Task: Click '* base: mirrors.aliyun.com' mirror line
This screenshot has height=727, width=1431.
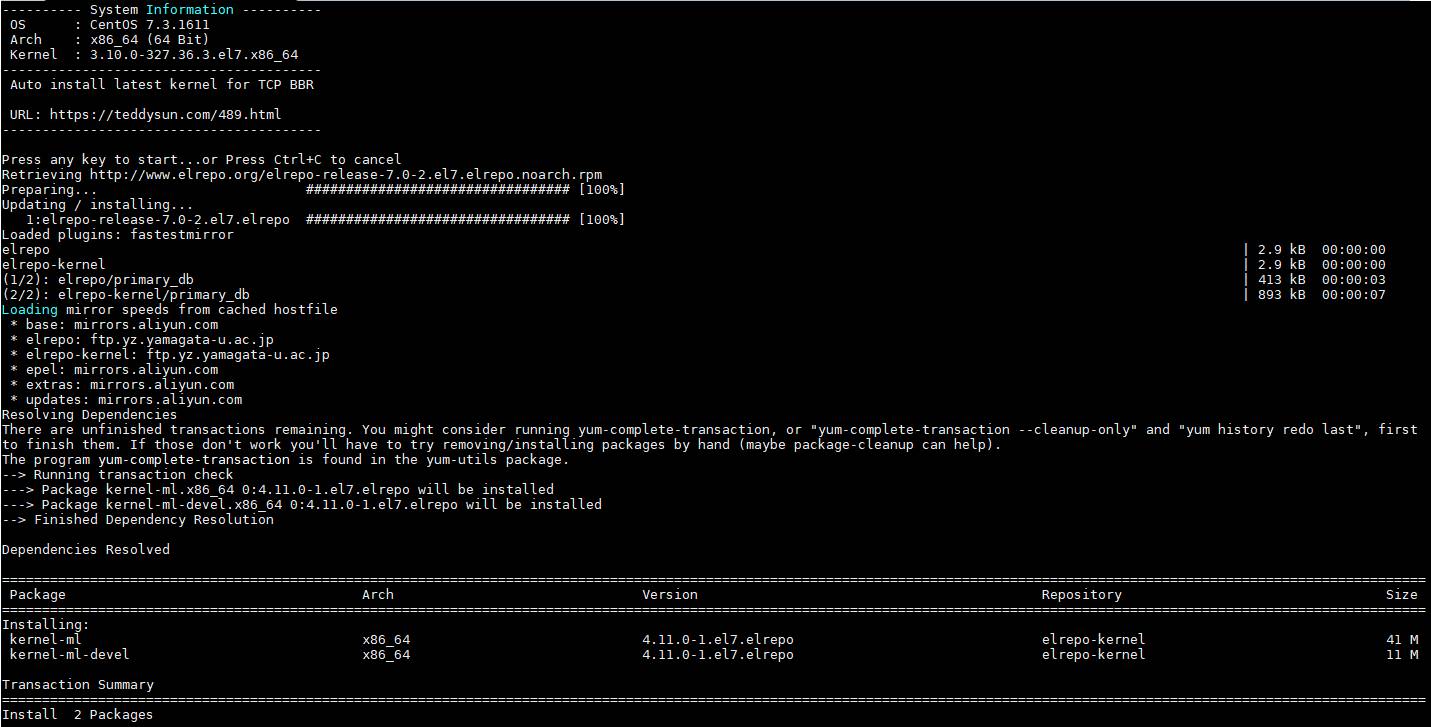Action: tap(114, 325)
